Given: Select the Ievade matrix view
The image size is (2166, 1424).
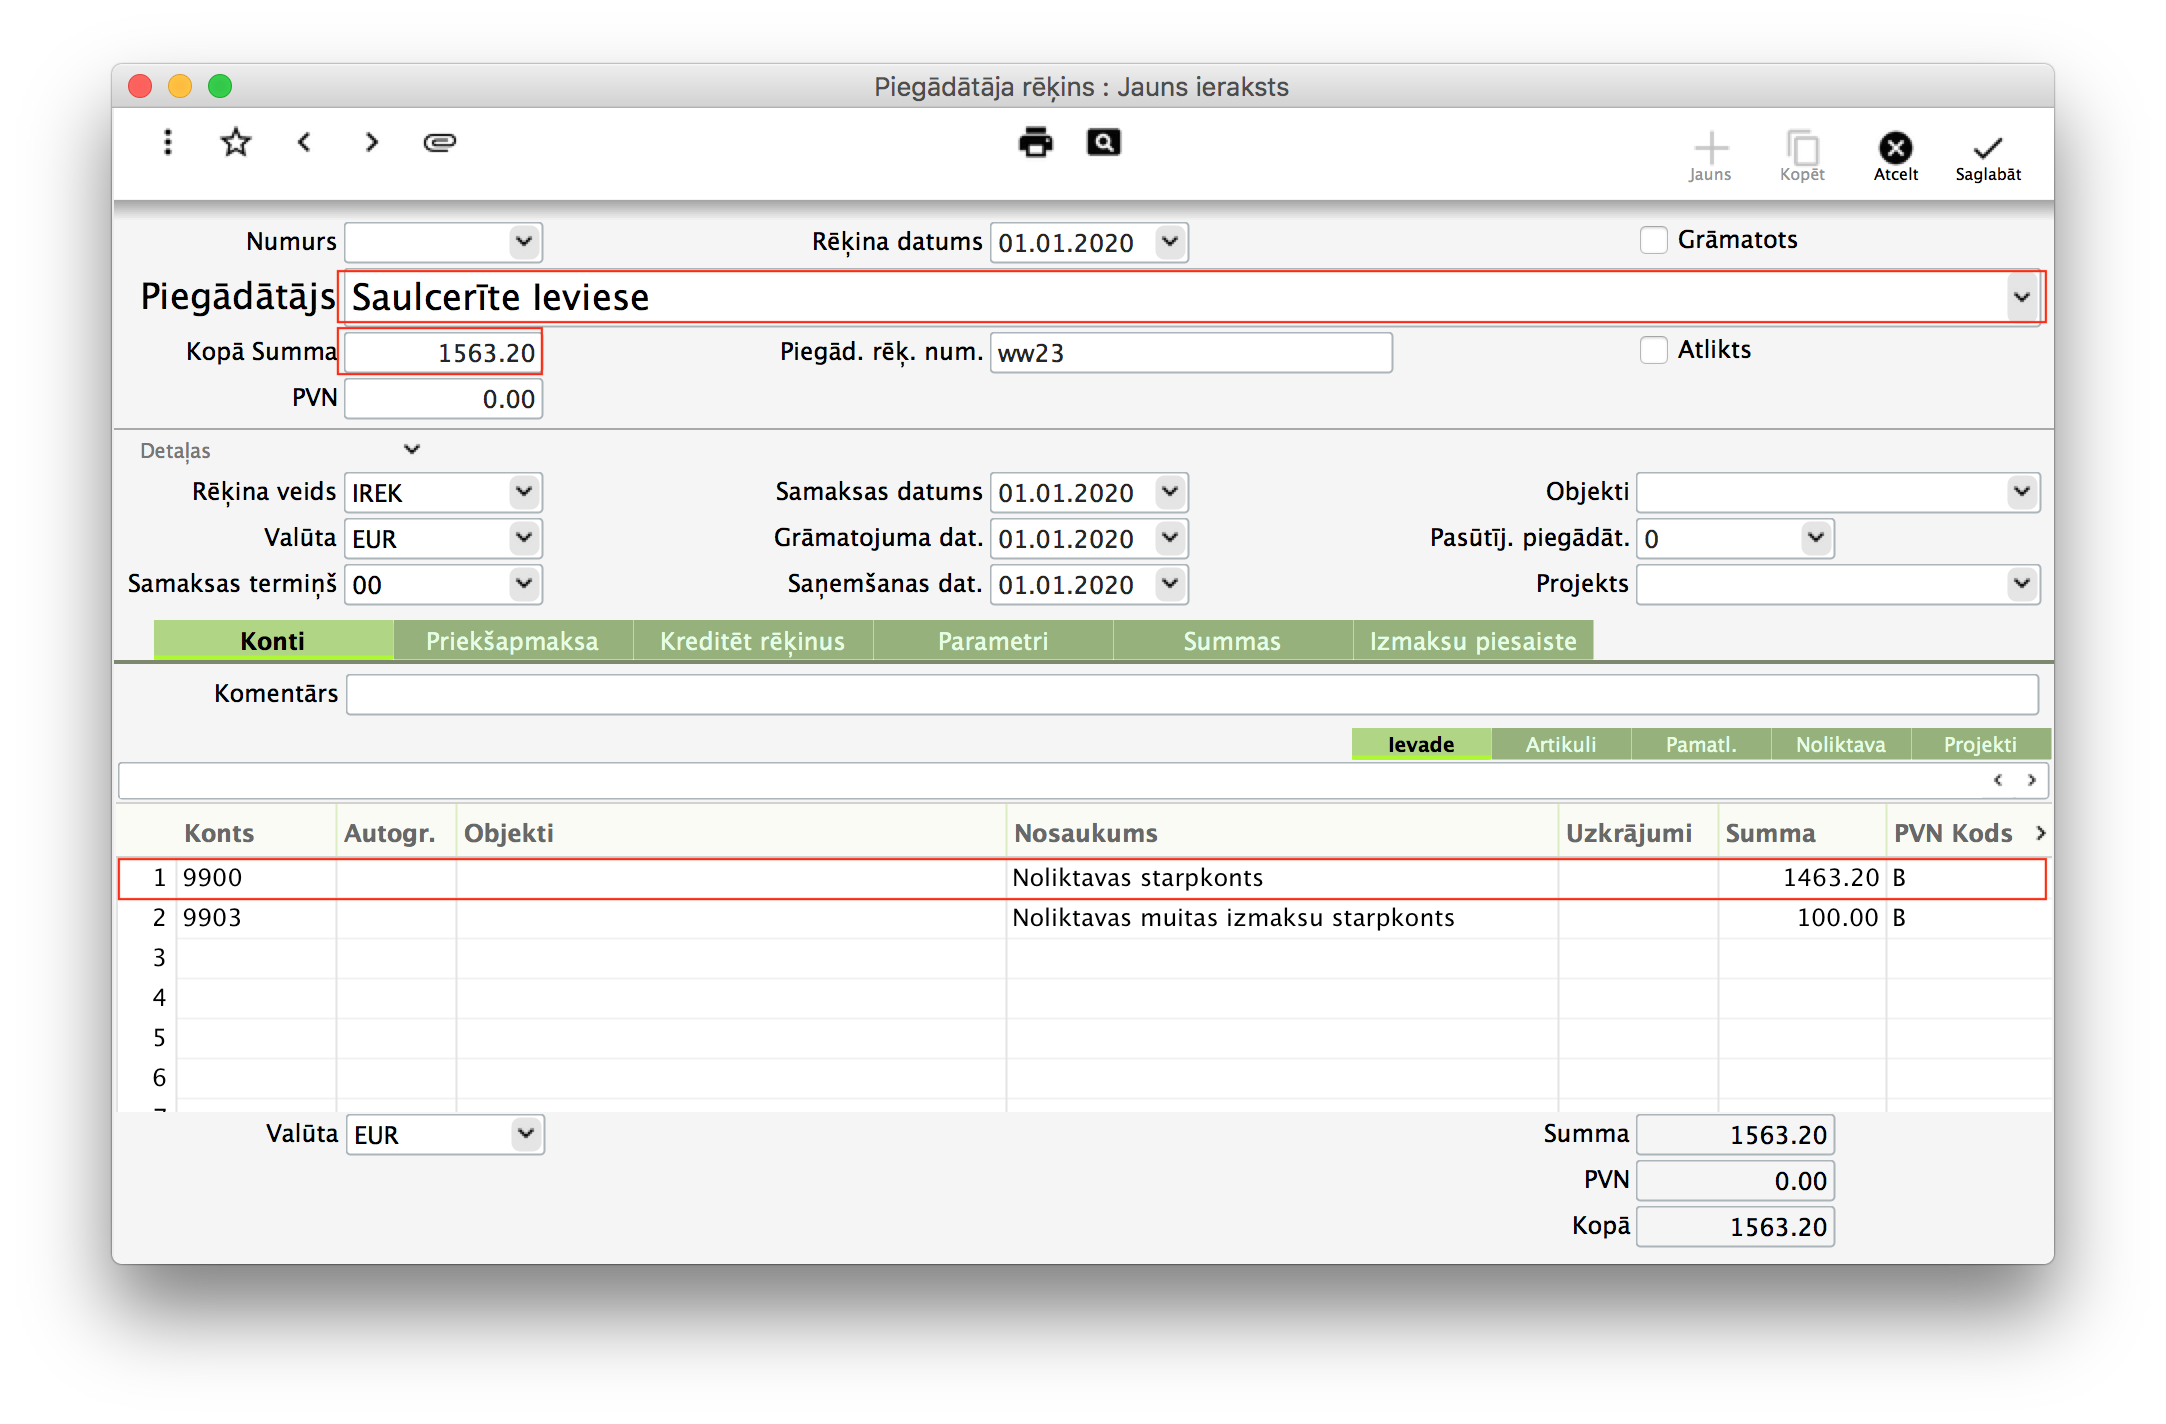Looking at the screenshot, I should tap(1421, 744).
